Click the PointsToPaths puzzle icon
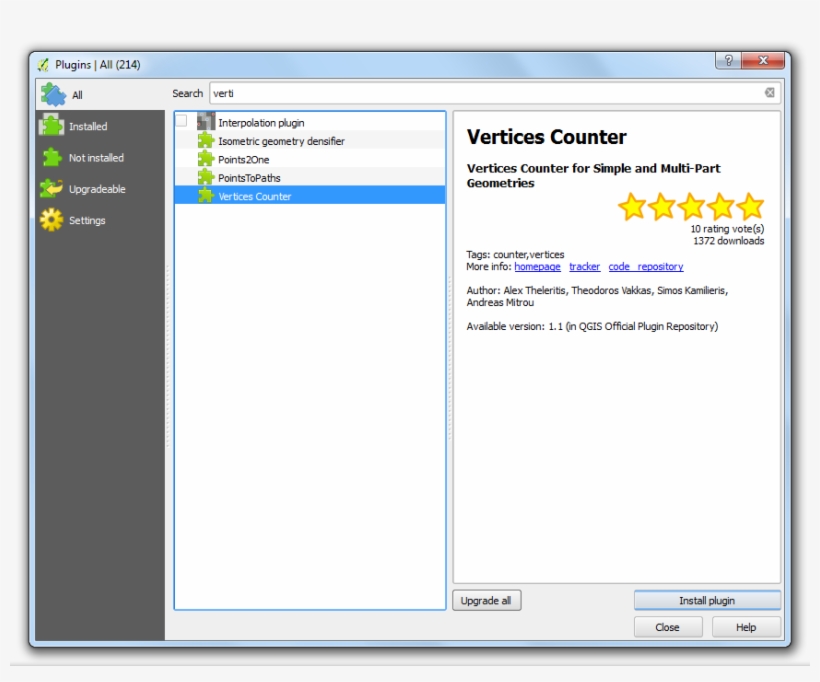The height and width of the screenshot is (682, 820). coord(206,177)
